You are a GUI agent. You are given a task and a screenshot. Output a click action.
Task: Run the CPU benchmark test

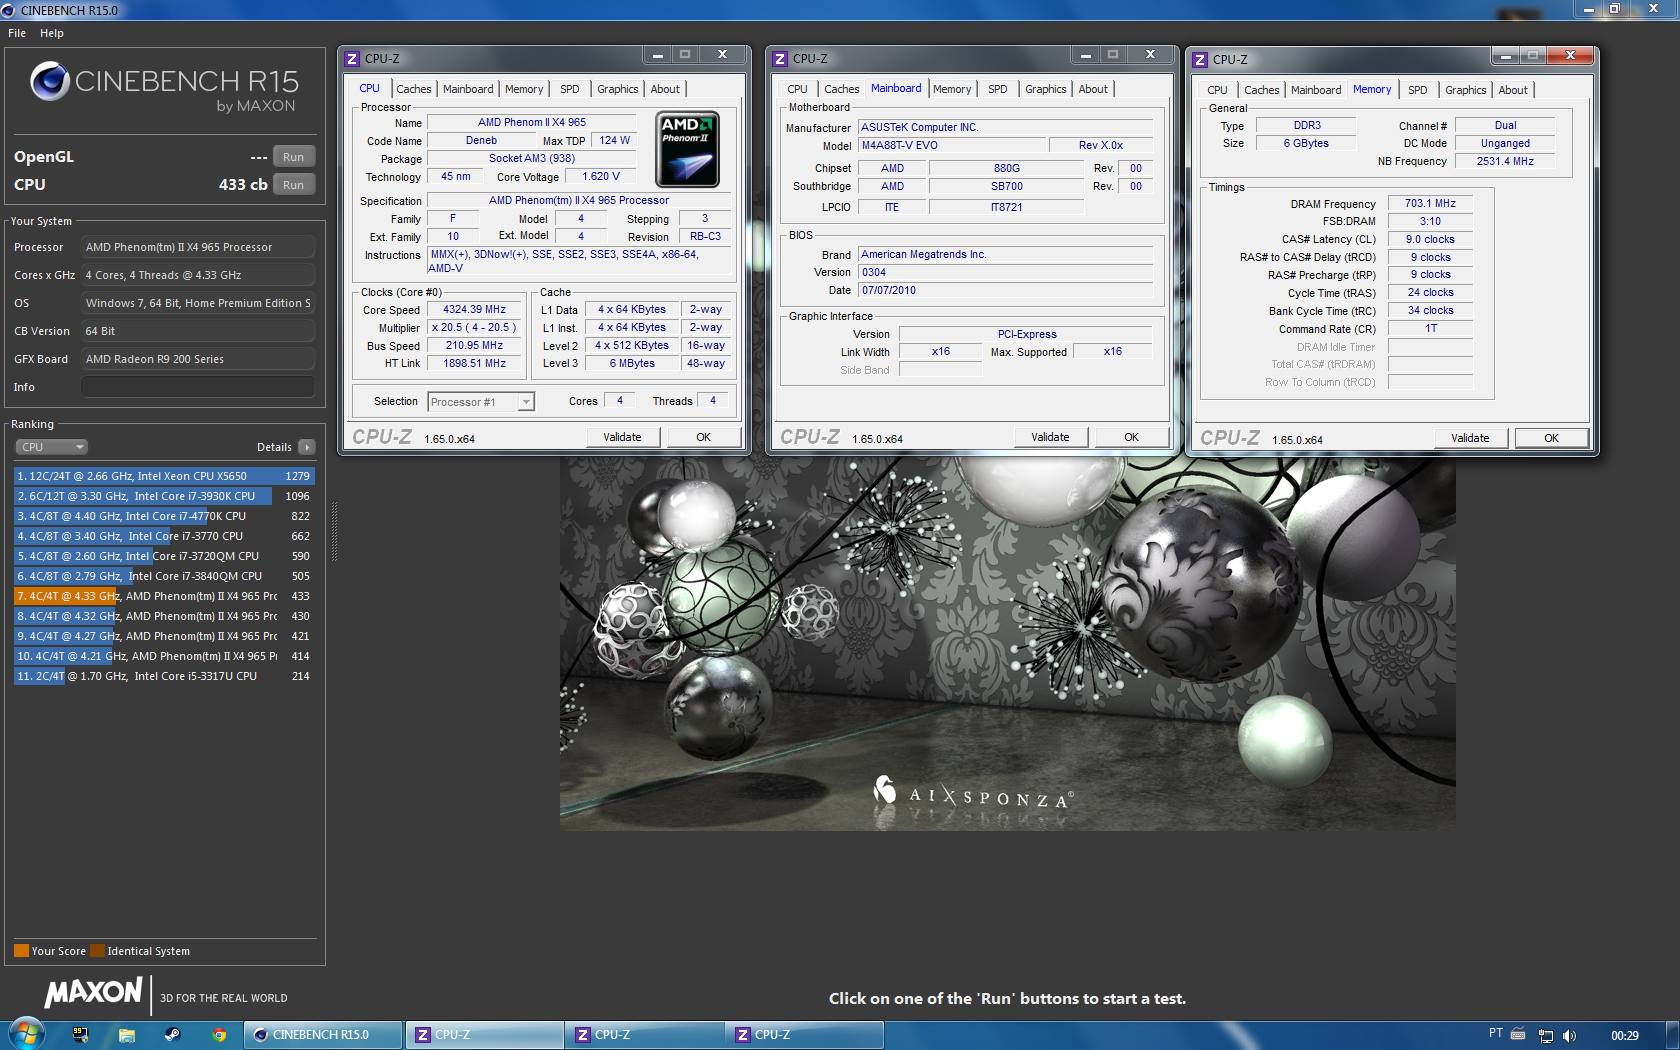pyautogui.click(x=293, y=185)
